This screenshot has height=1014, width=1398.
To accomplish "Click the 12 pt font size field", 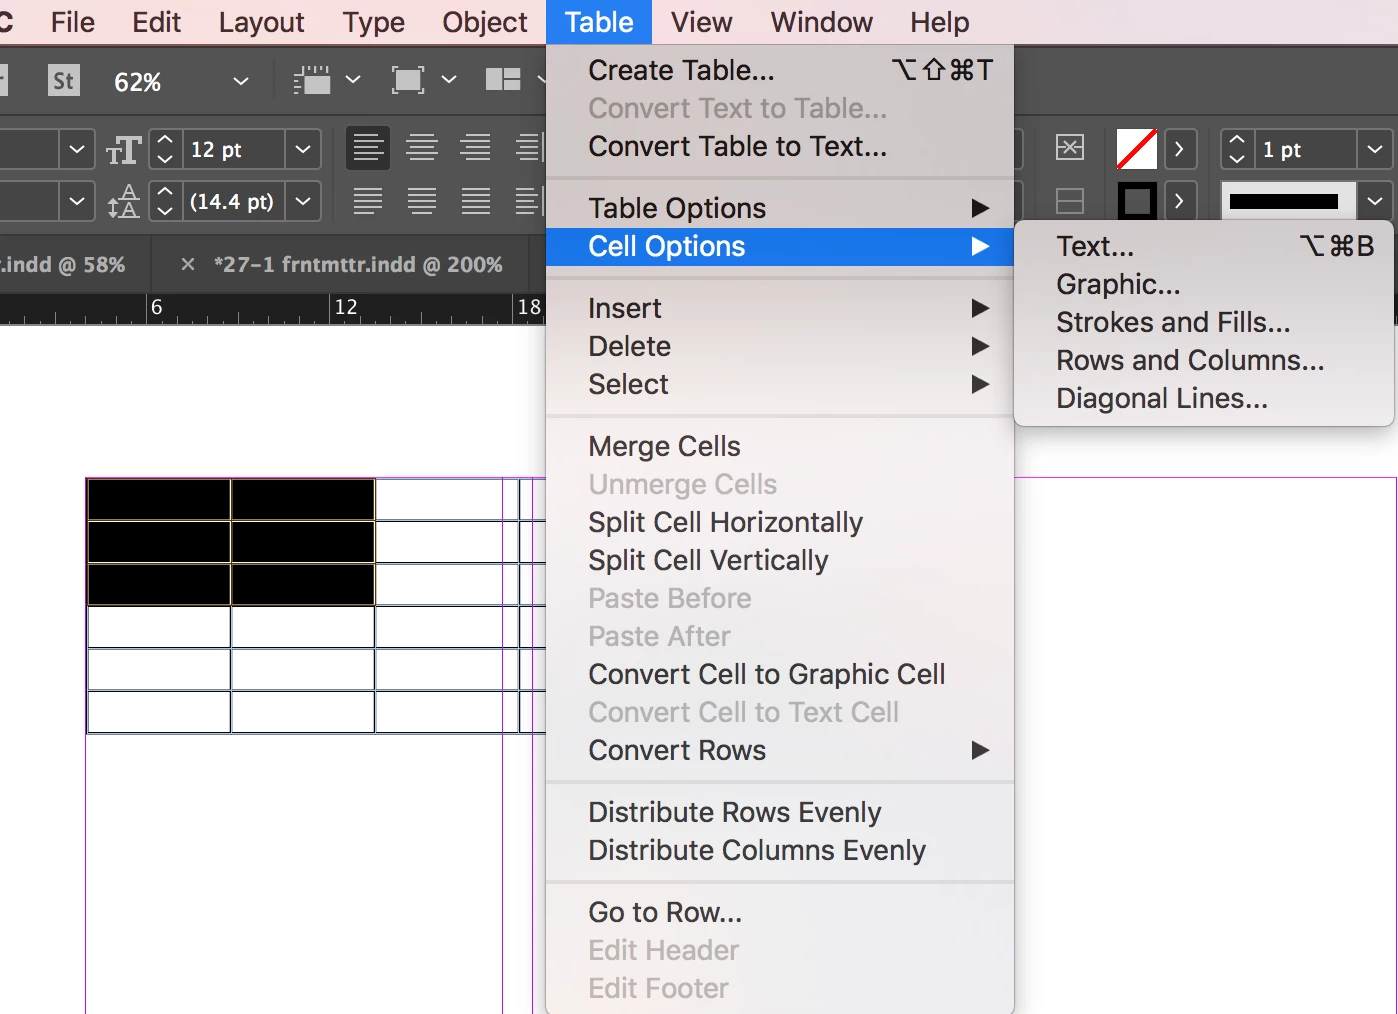I will (x=235, y=149).
